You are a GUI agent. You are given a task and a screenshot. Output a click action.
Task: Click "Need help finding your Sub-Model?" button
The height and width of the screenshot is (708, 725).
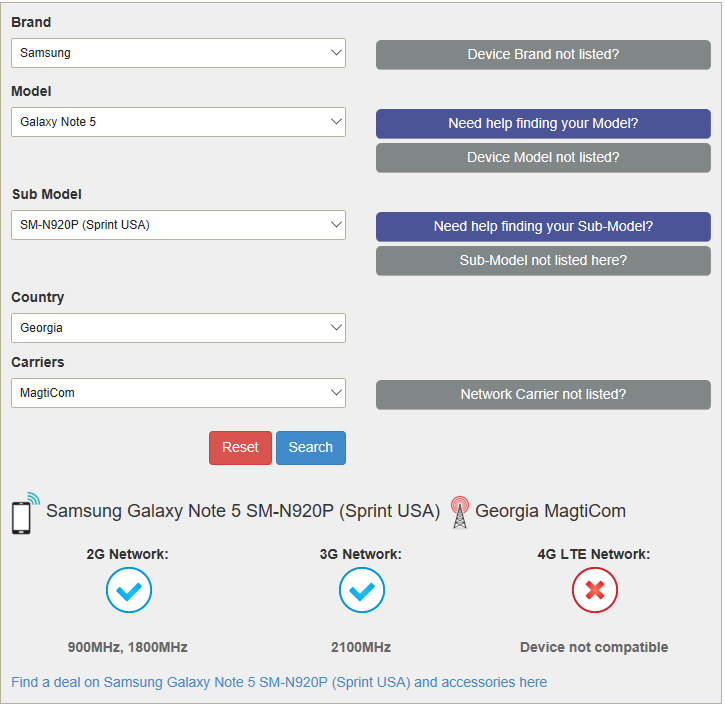(x=543, y=227)
